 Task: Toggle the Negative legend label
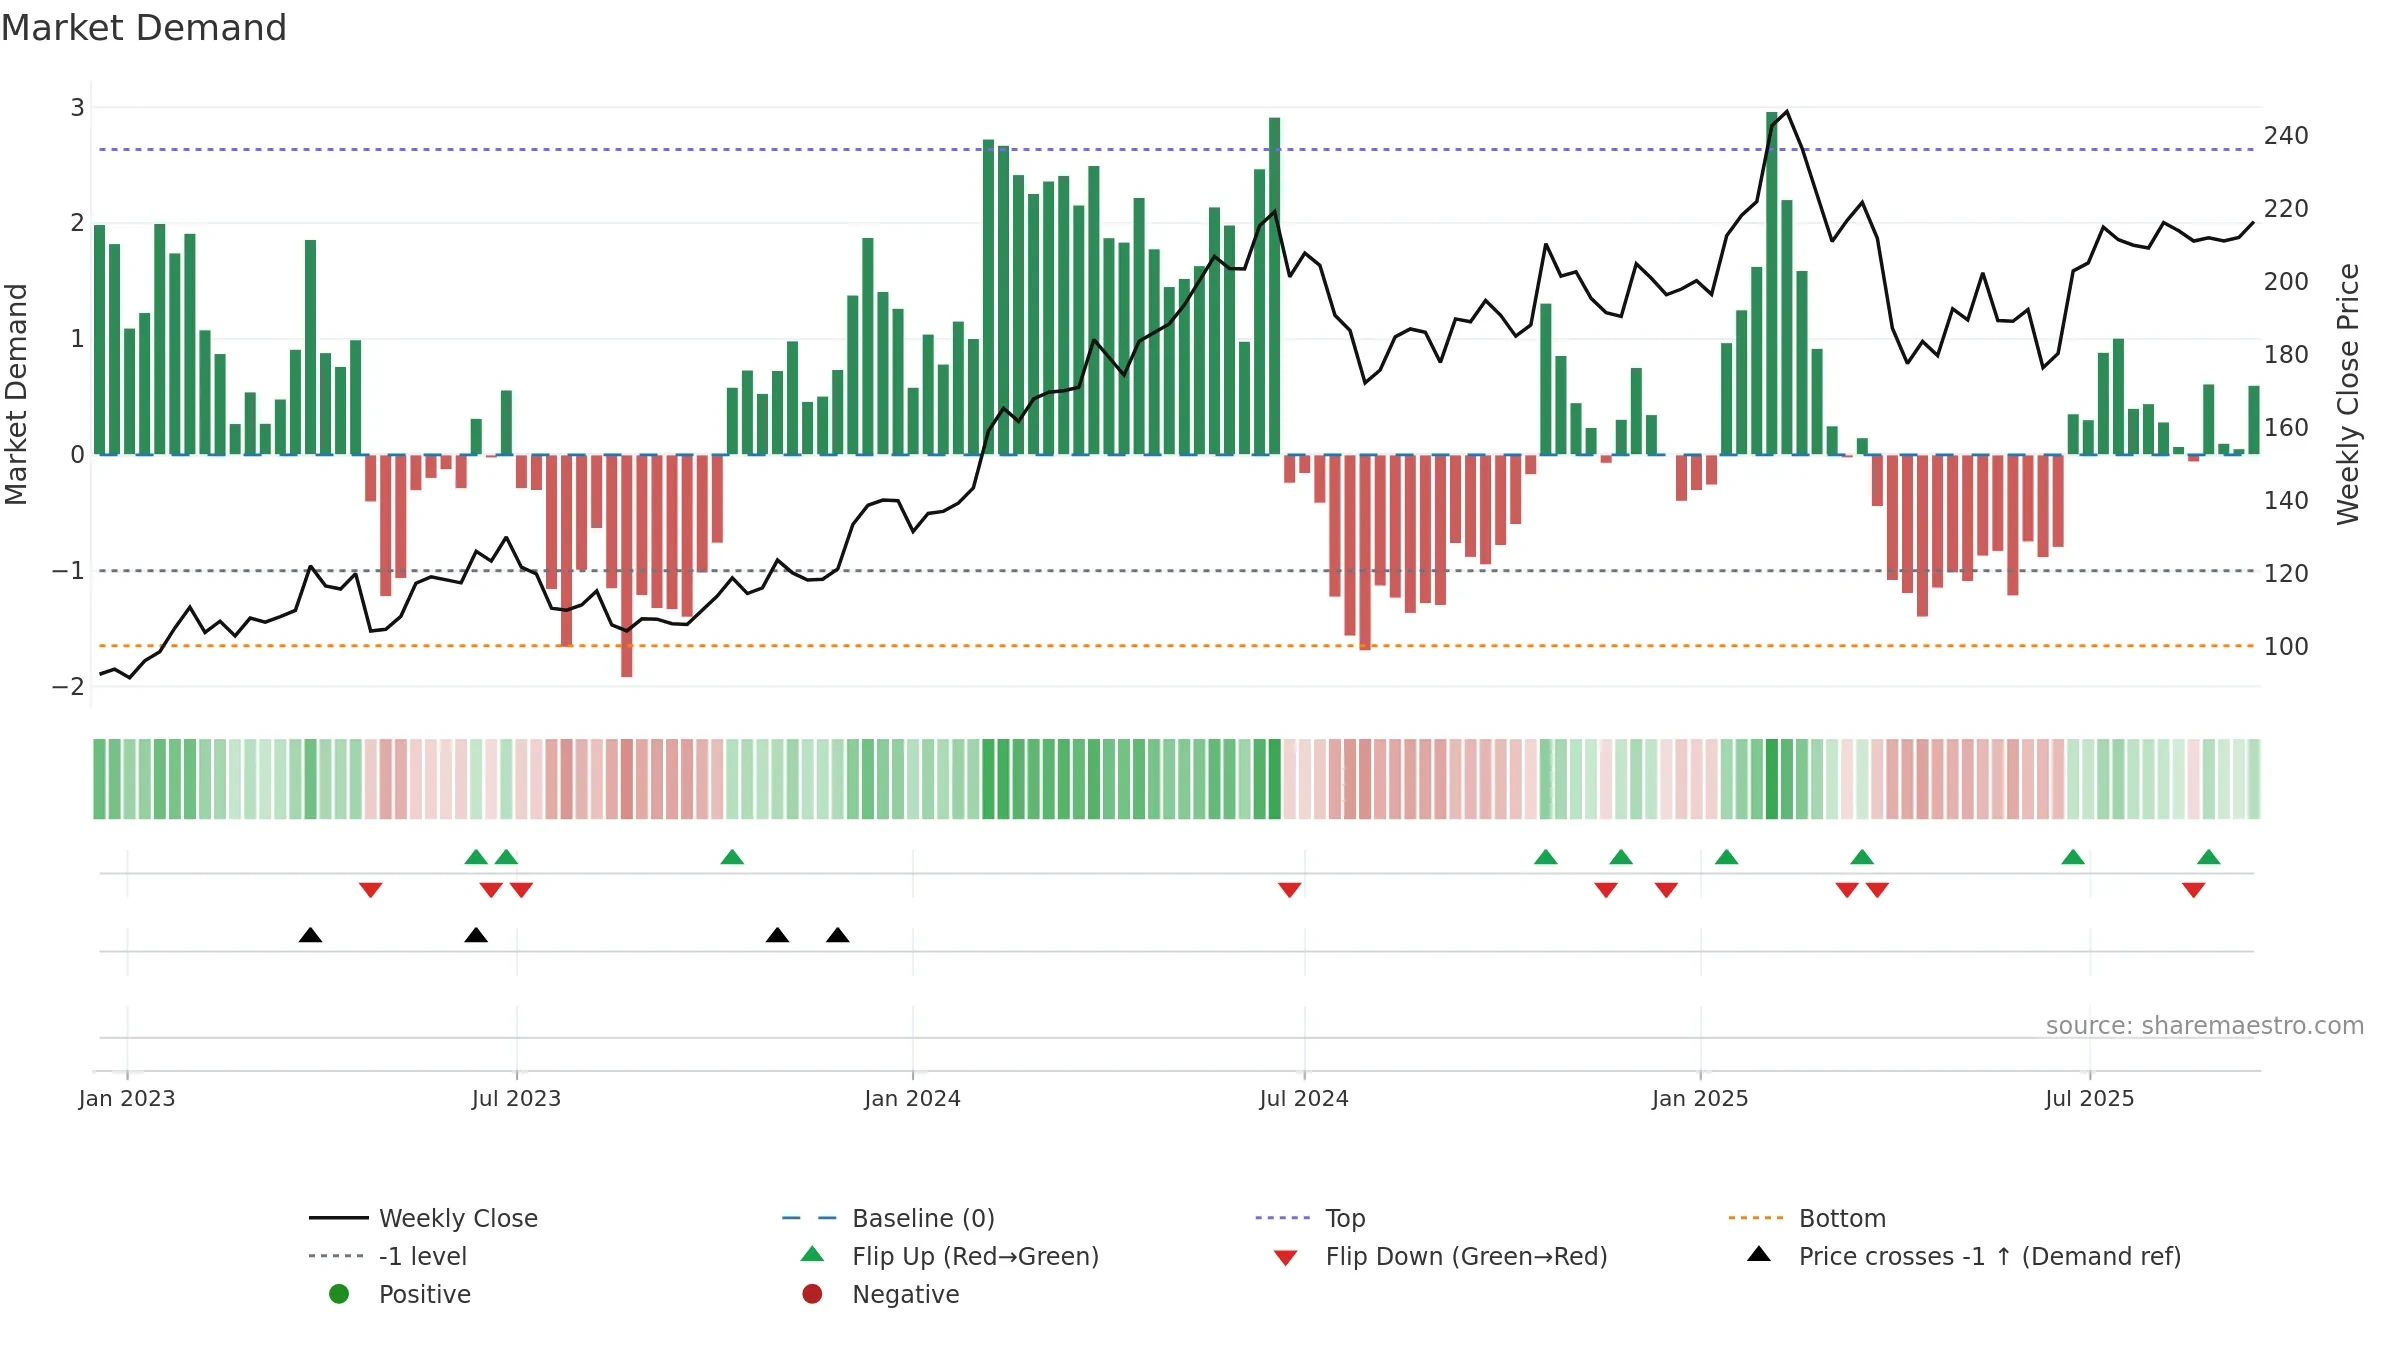point(905,1294)
